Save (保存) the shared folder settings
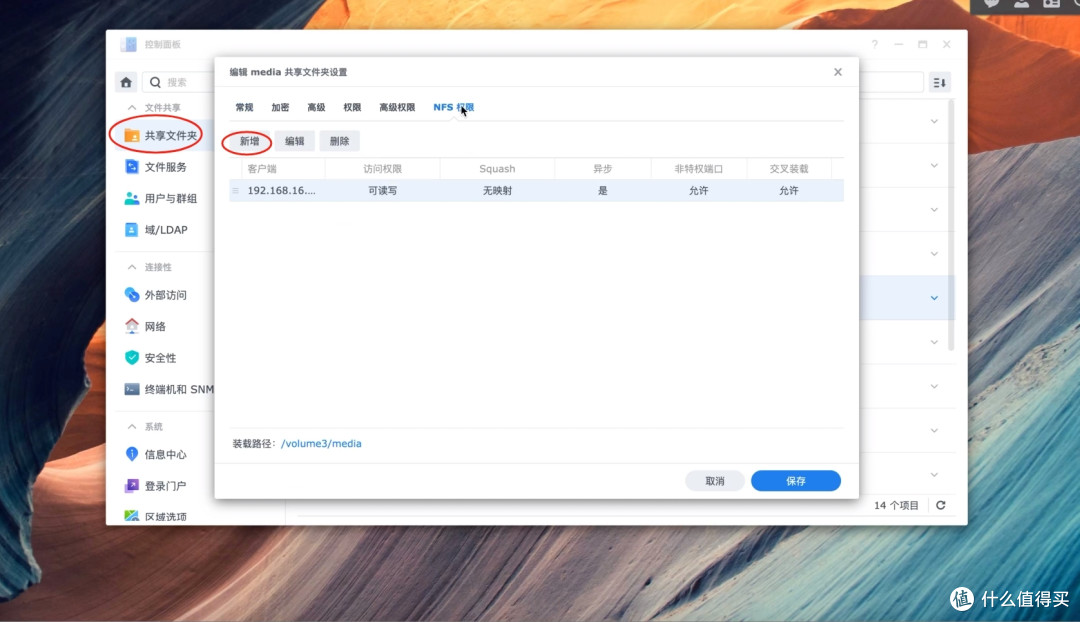The height and width of the screenshot is (622, 1080). tap(796, 481)
